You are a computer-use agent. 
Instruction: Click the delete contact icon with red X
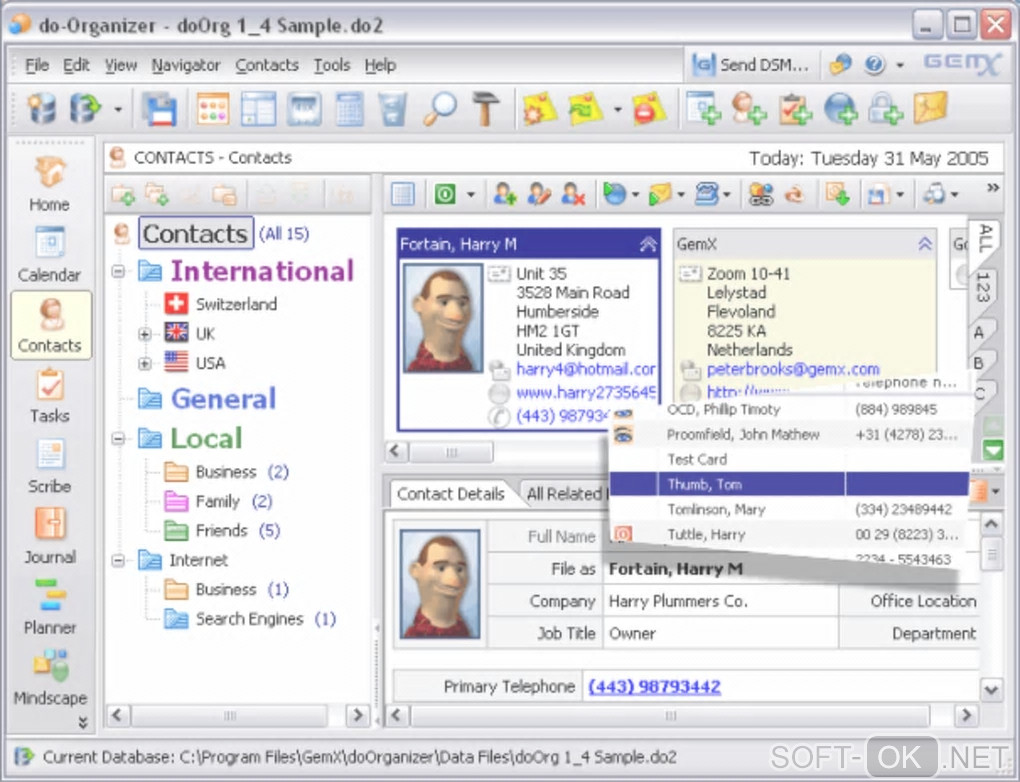[572, 194]
